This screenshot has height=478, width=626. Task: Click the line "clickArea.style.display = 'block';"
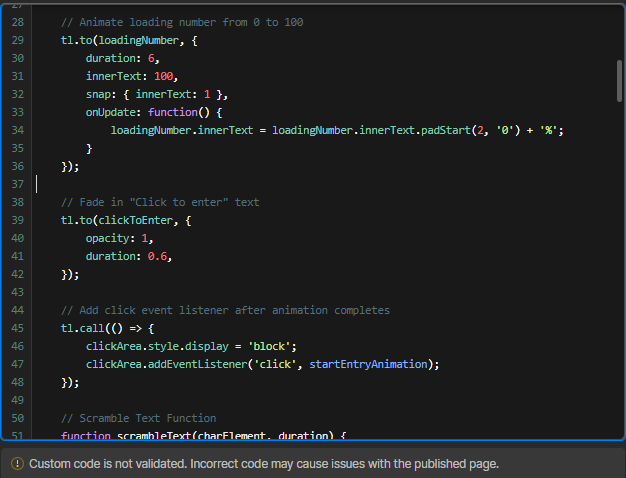(x=191, y=346)
